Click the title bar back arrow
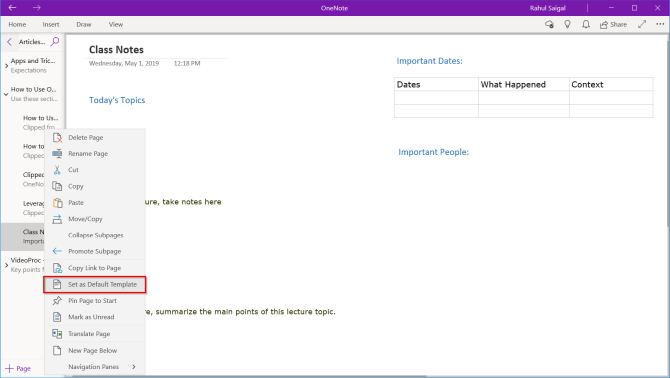 coord(12,8)
